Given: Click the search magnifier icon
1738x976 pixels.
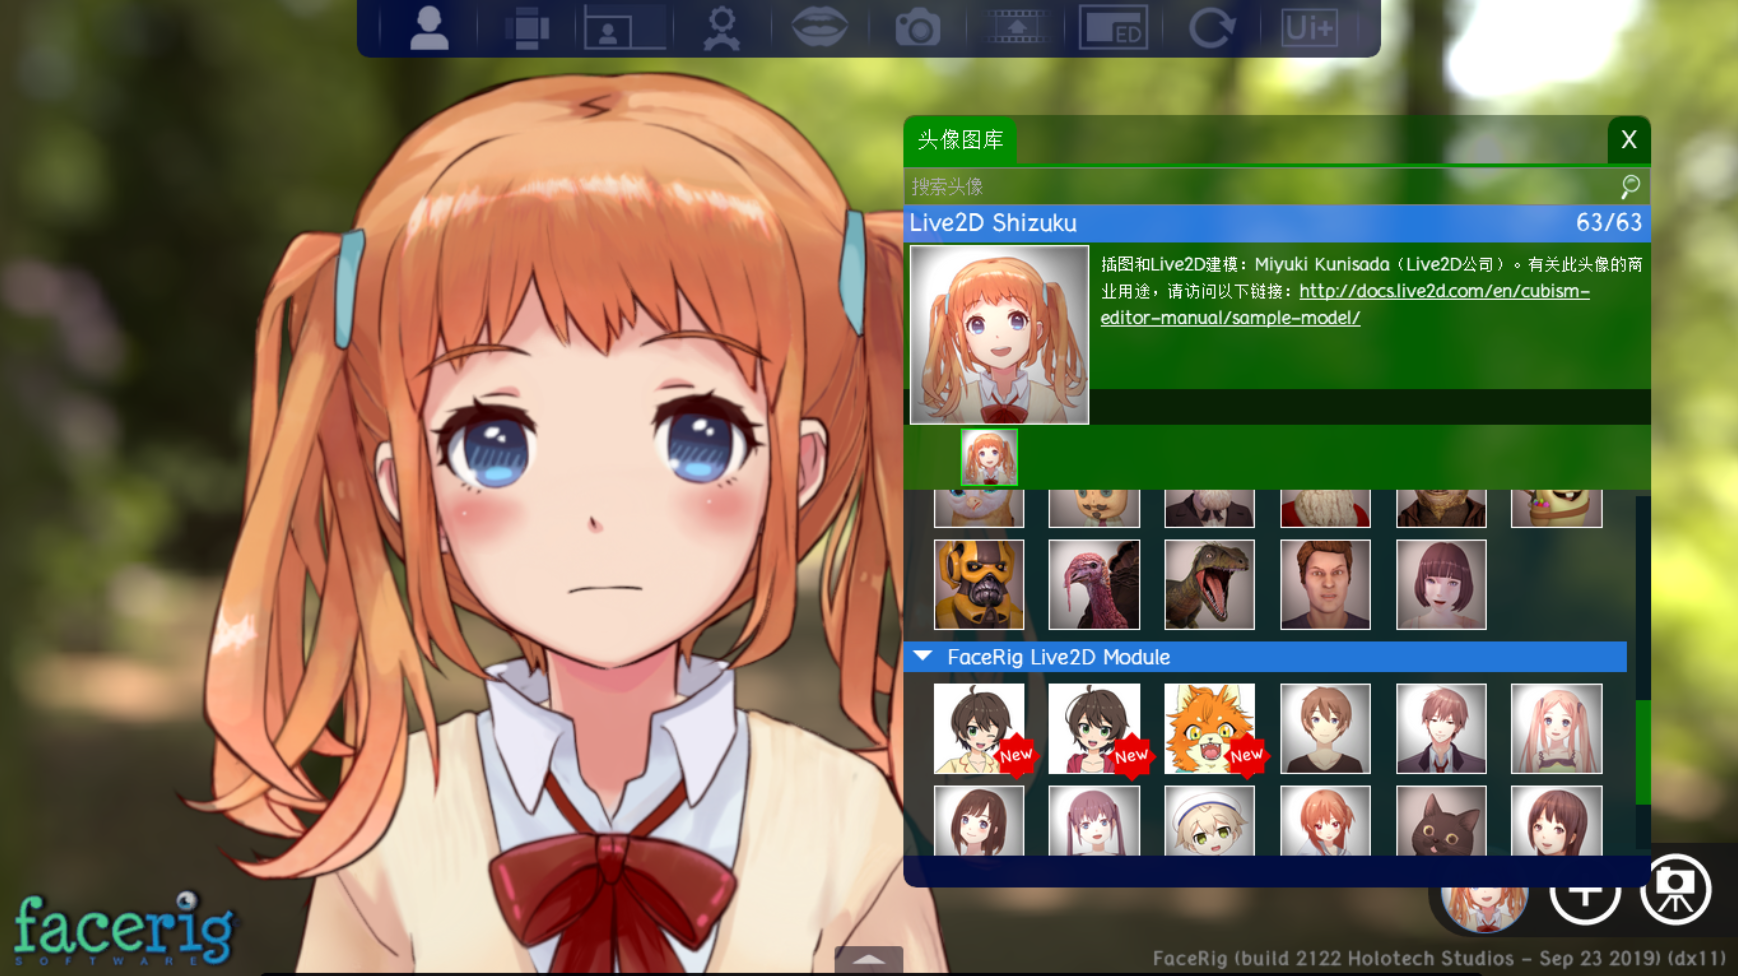Looking at the screenshot, I should pos(1630,186).
